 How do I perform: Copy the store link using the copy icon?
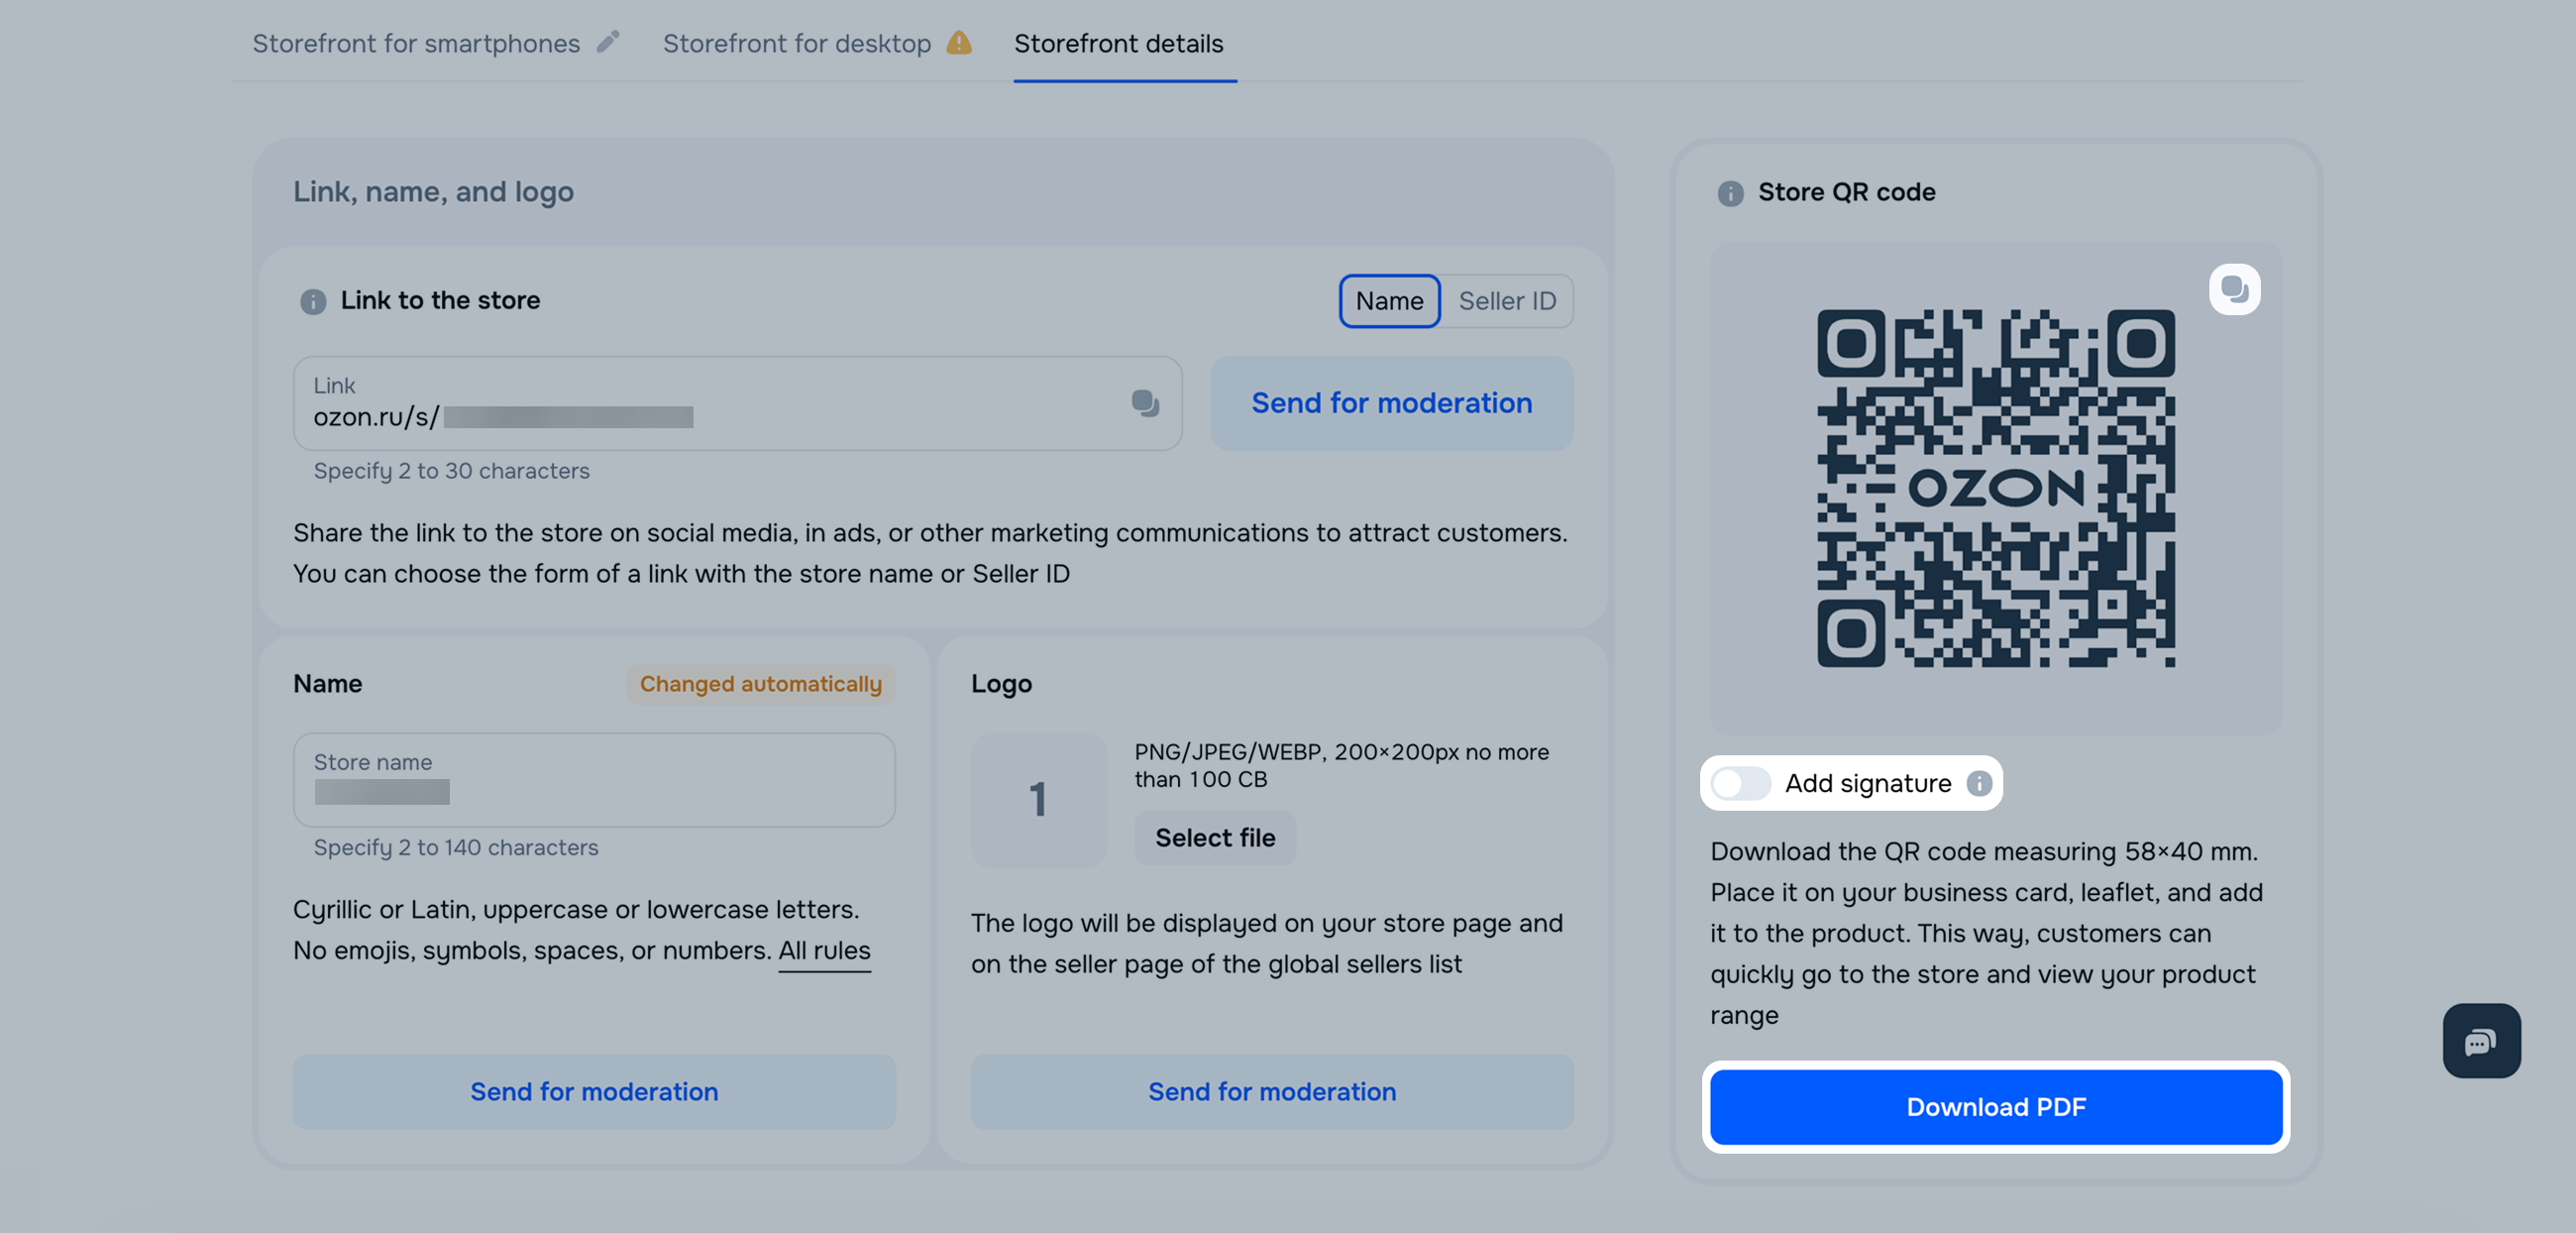pyautogui.click(x=1145, y=403)
